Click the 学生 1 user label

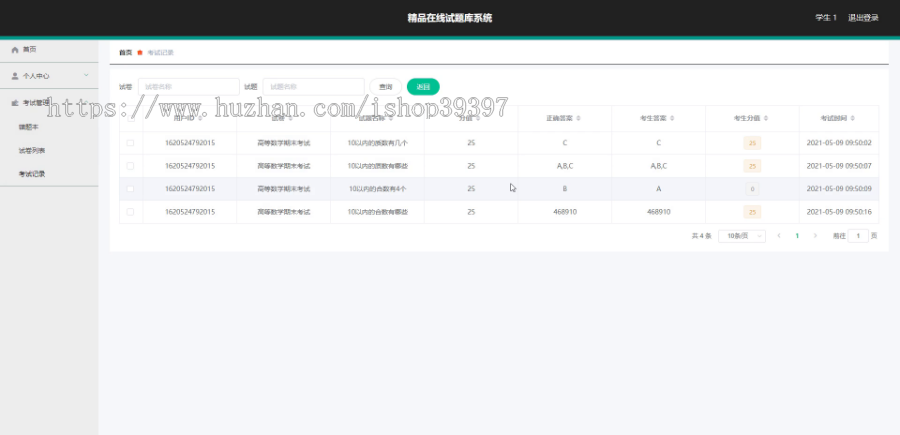click(826, 18)
